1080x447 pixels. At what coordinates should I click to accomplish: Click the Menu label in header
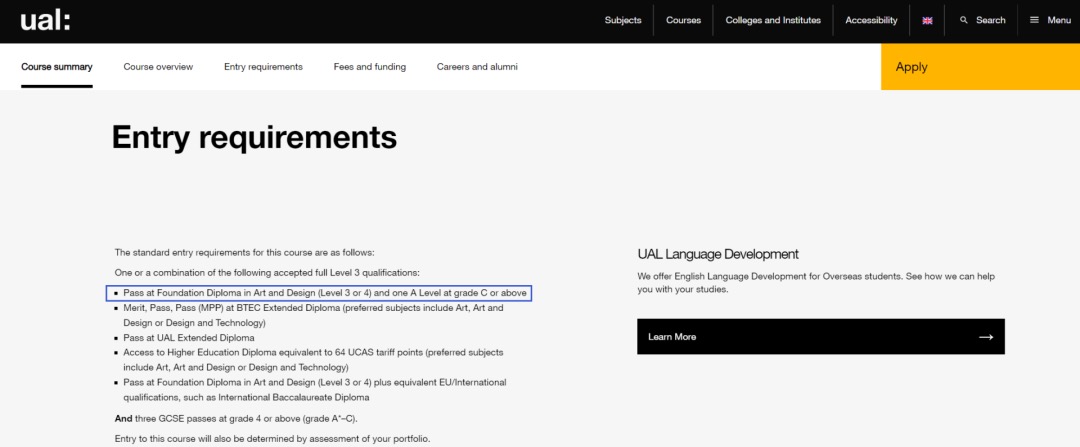(x=1059, y=20)
